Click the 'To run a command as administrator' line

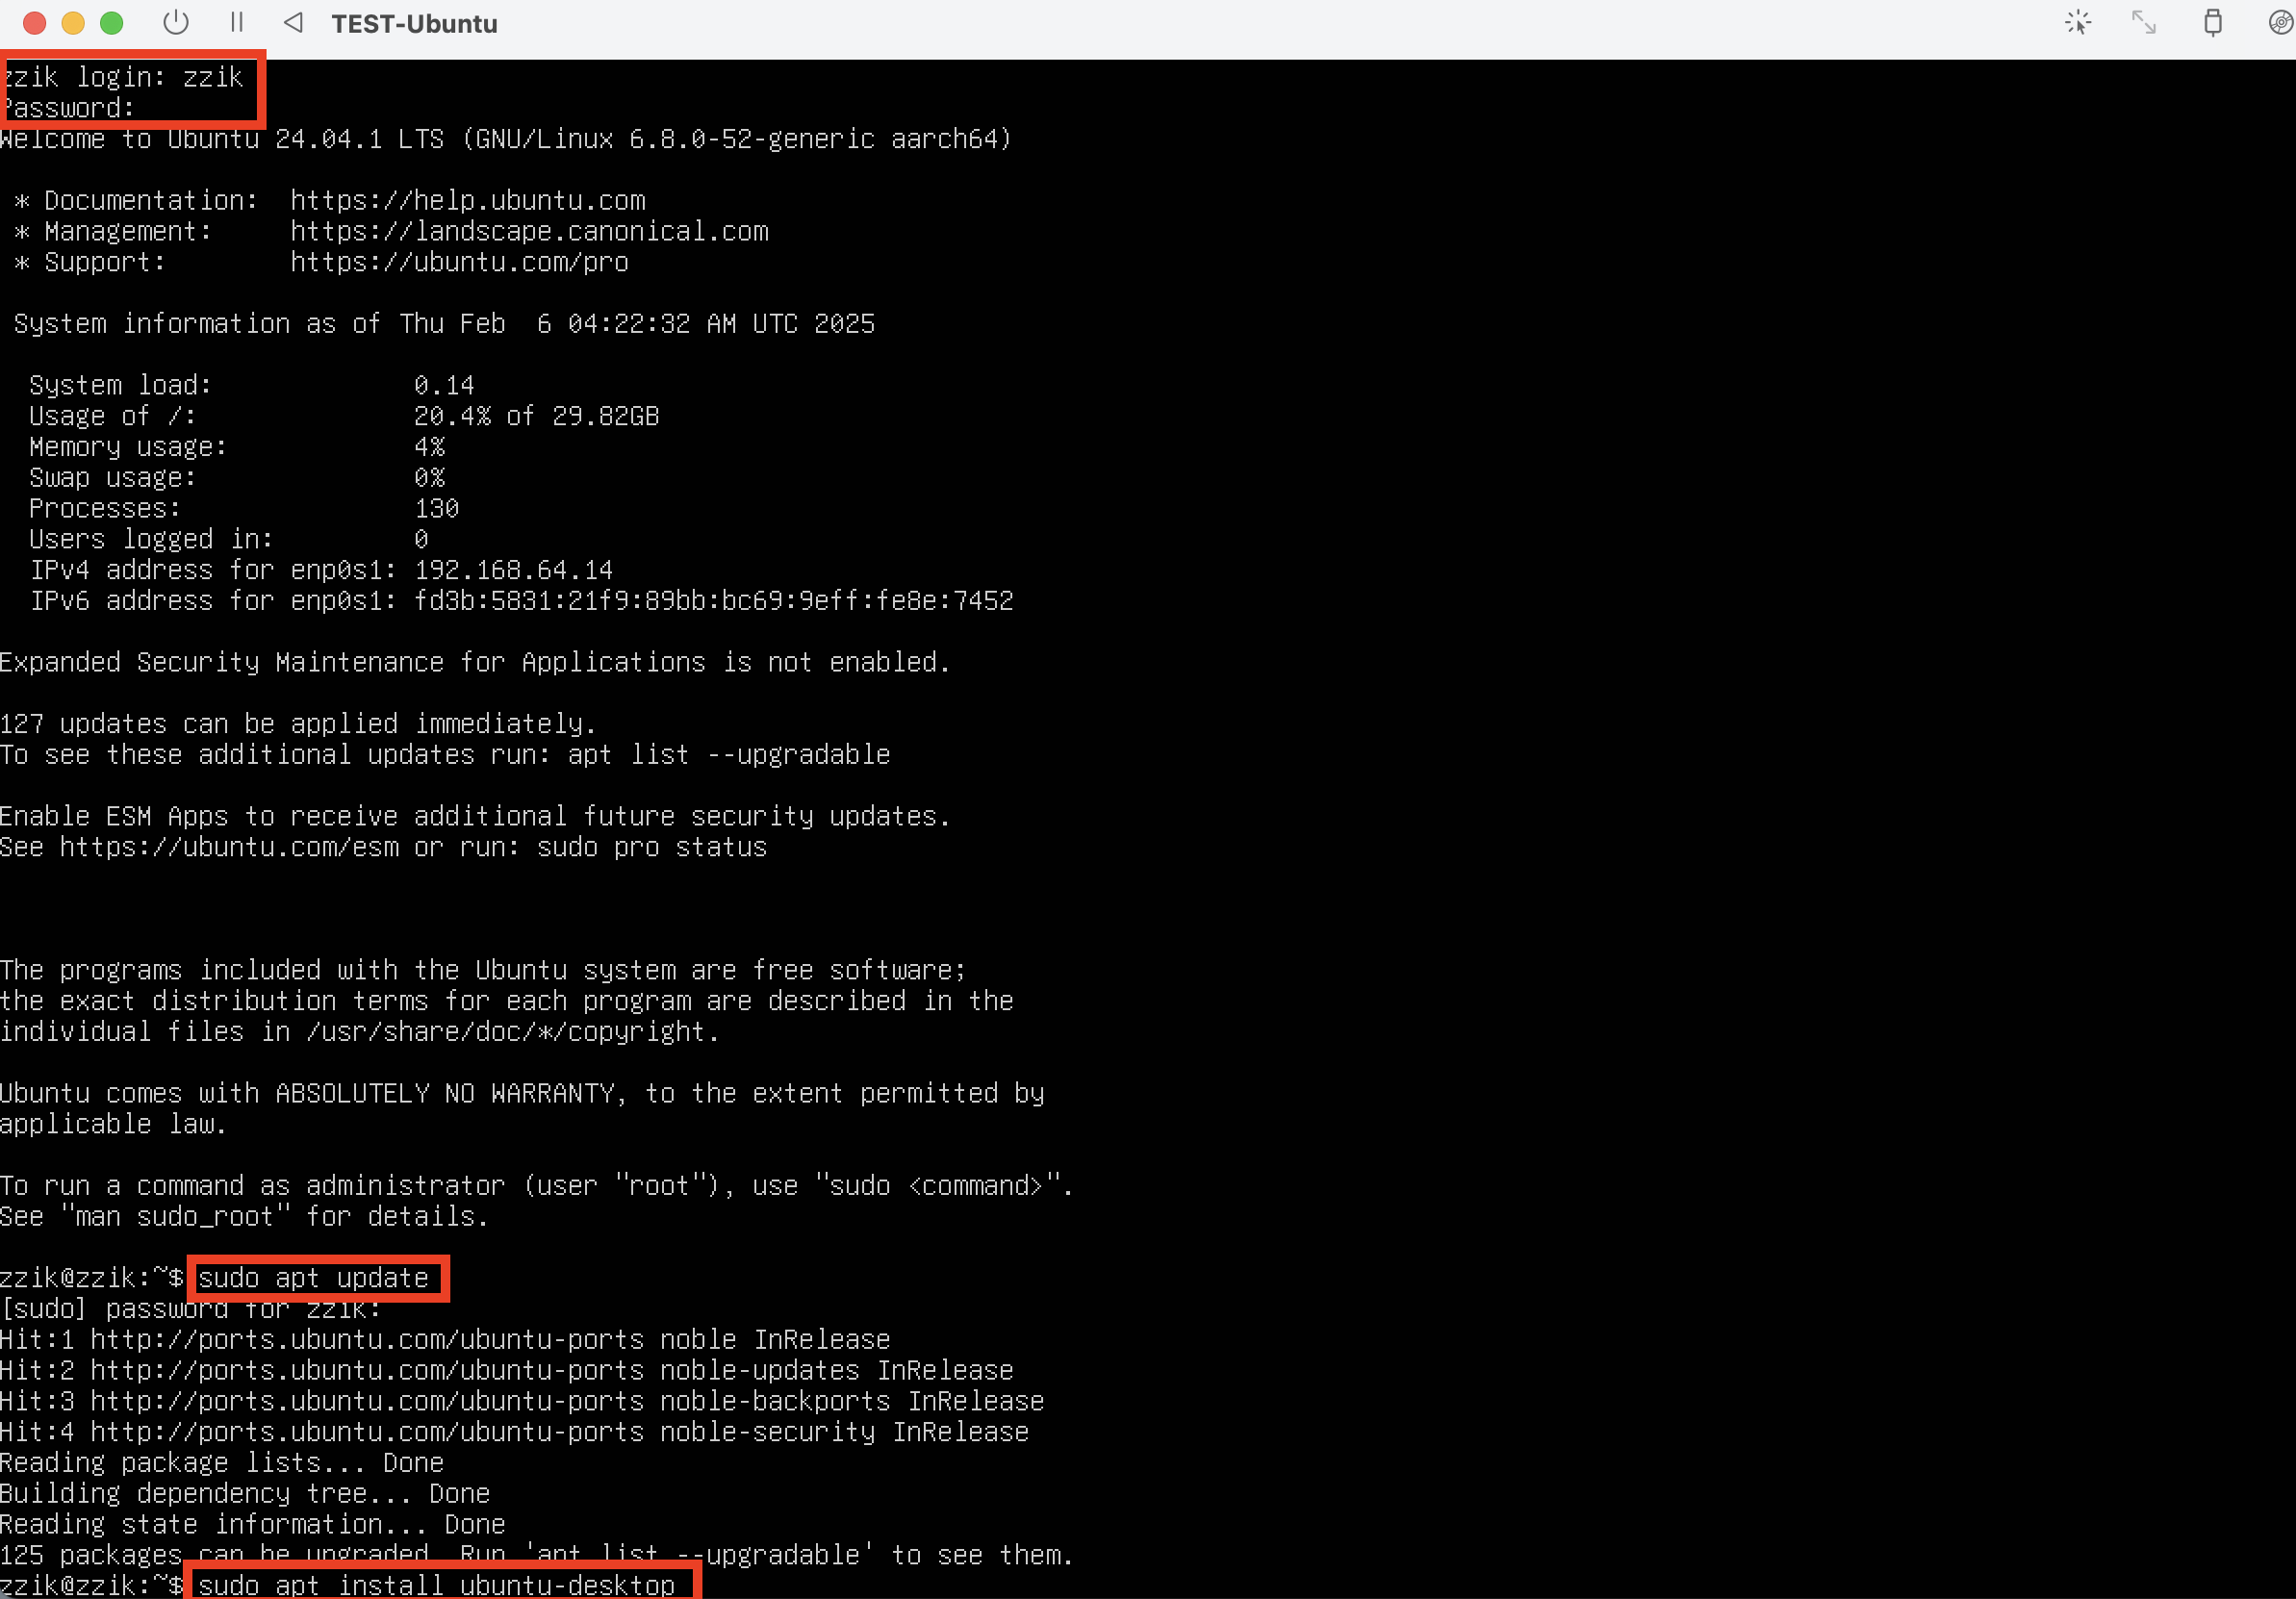[x=537, y=1186]
